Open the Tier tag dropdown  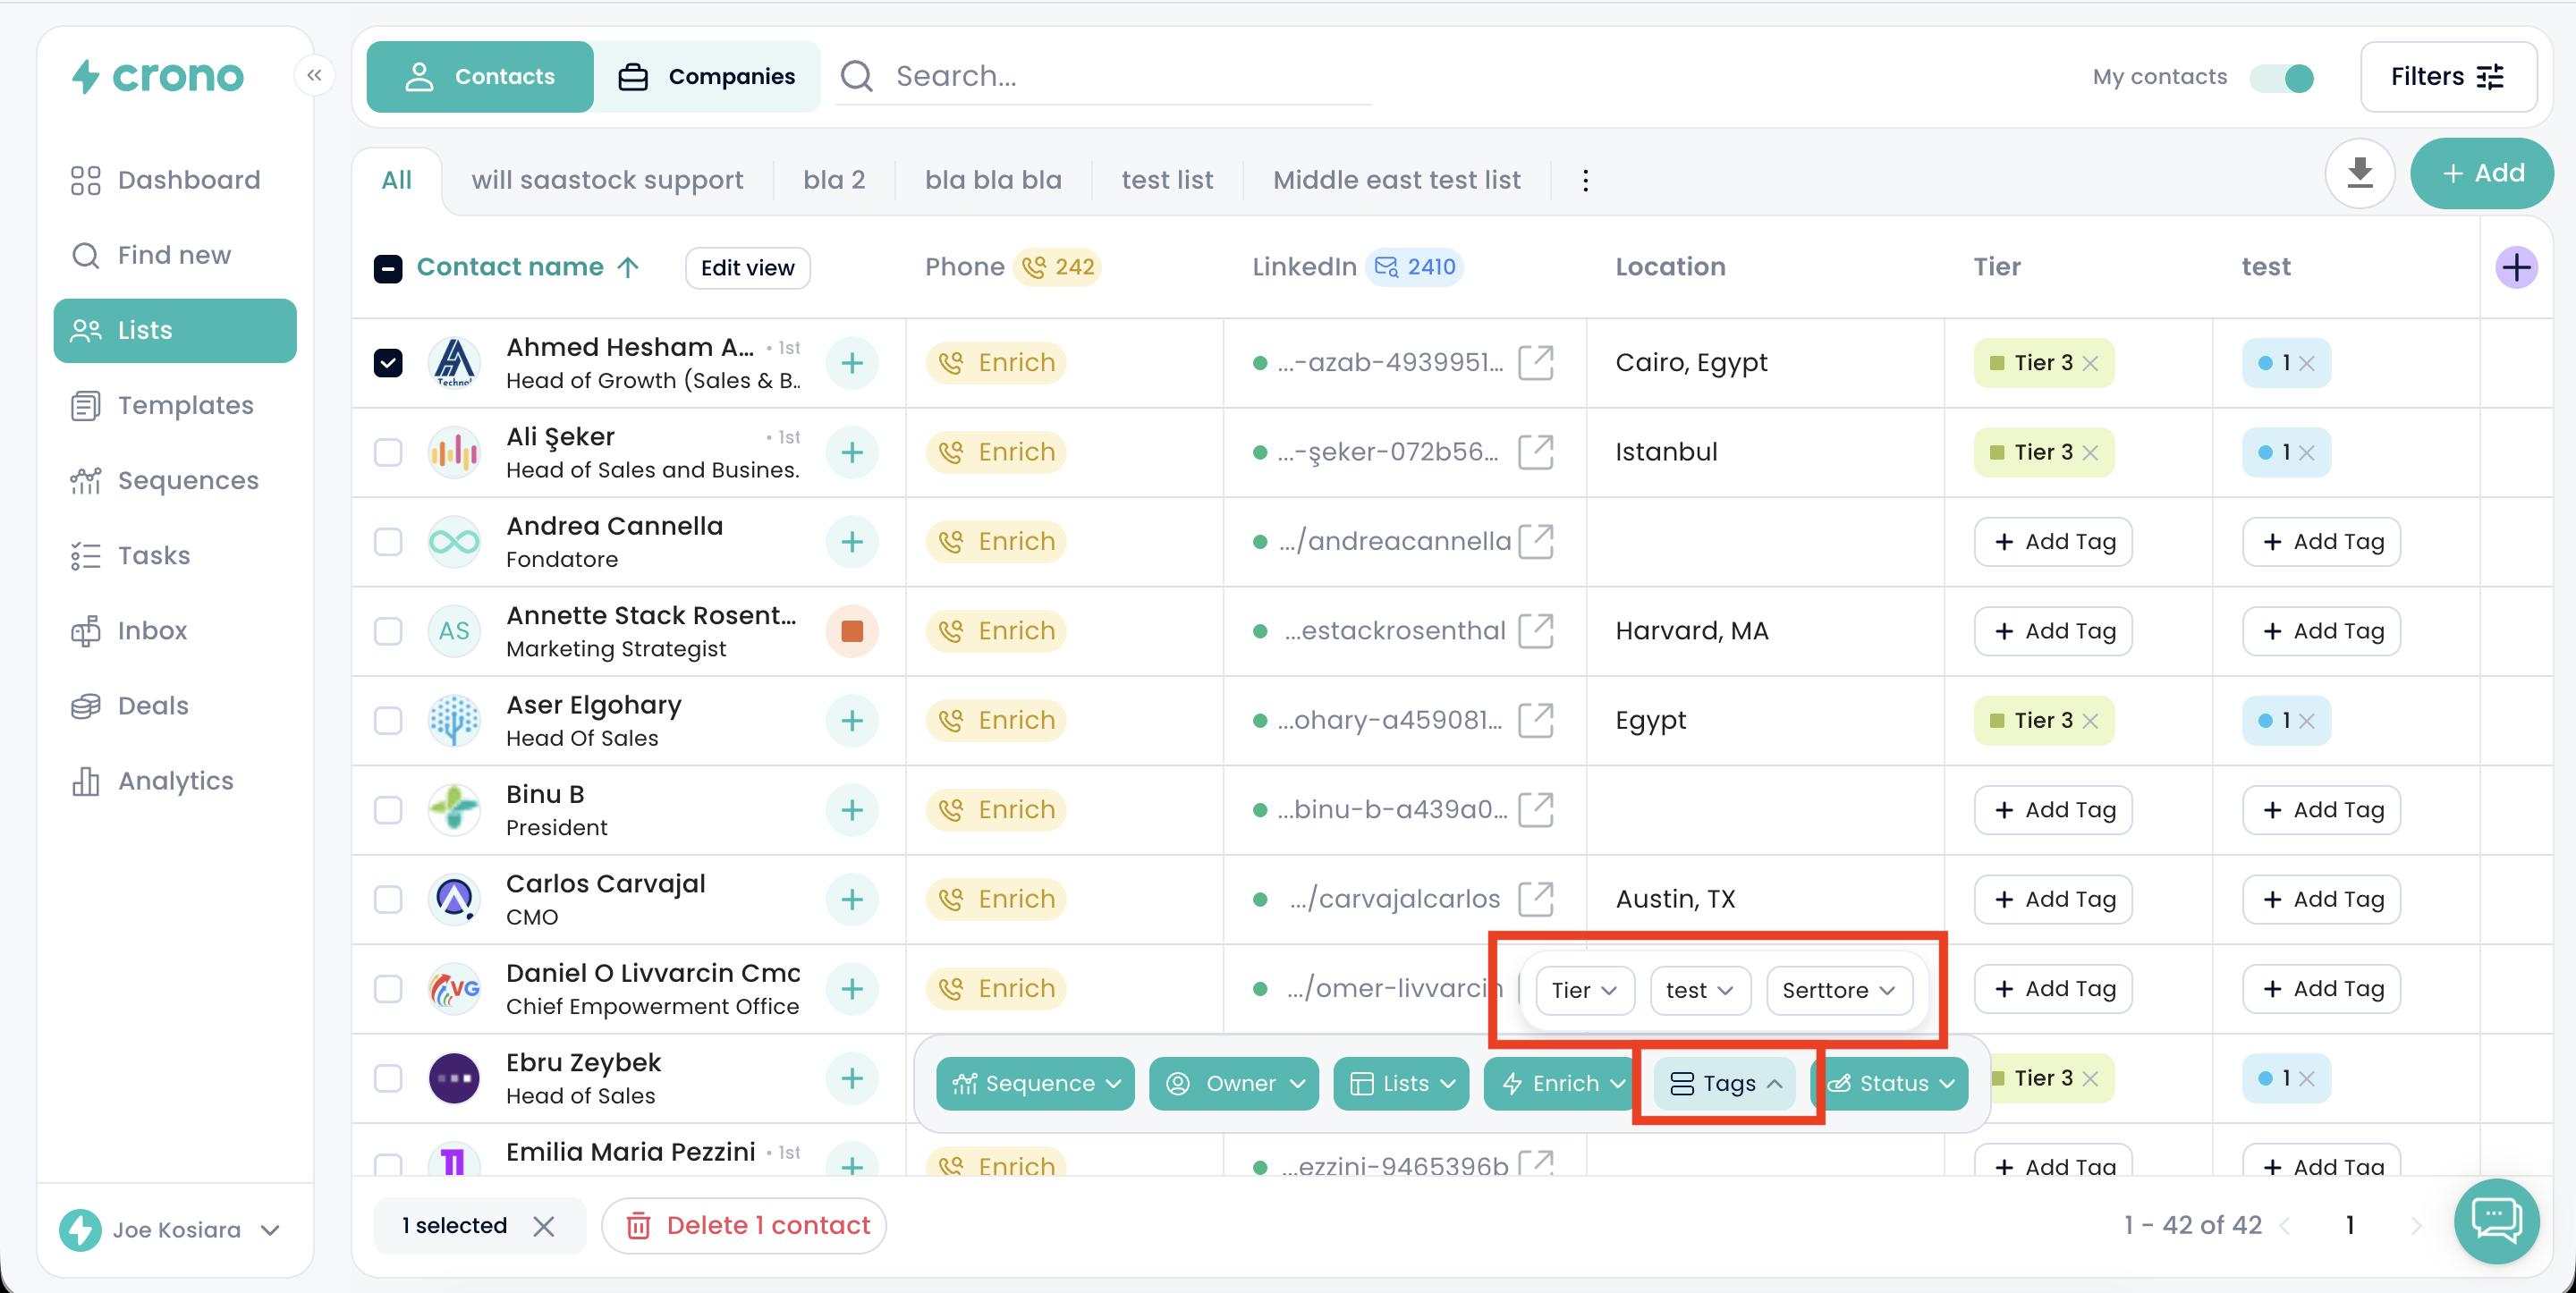tap(1584, 990)
